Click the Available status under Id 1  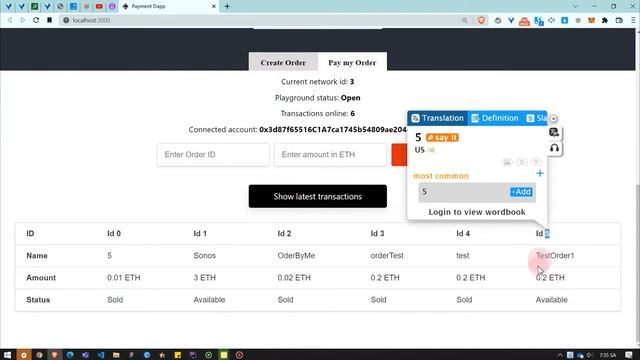pos(209,300)
